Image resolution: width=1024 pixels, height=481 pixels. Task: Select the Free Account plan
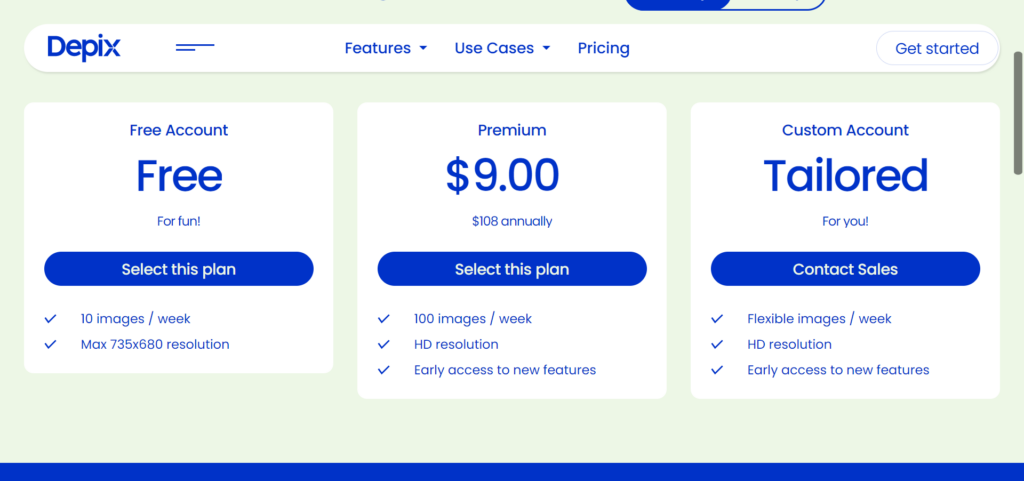pyautogui.click(x=179, y=269)
